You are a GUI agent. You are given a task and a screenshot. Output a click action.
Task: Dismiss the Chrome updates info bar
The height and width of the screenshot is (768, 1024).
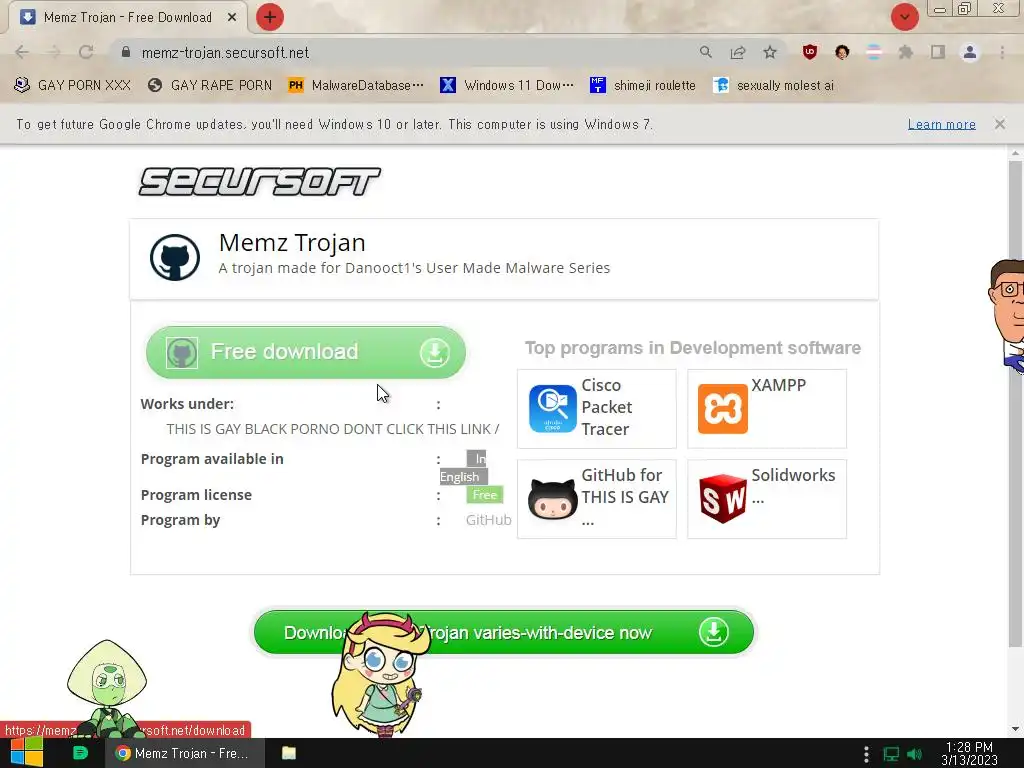coord(1000,124)
